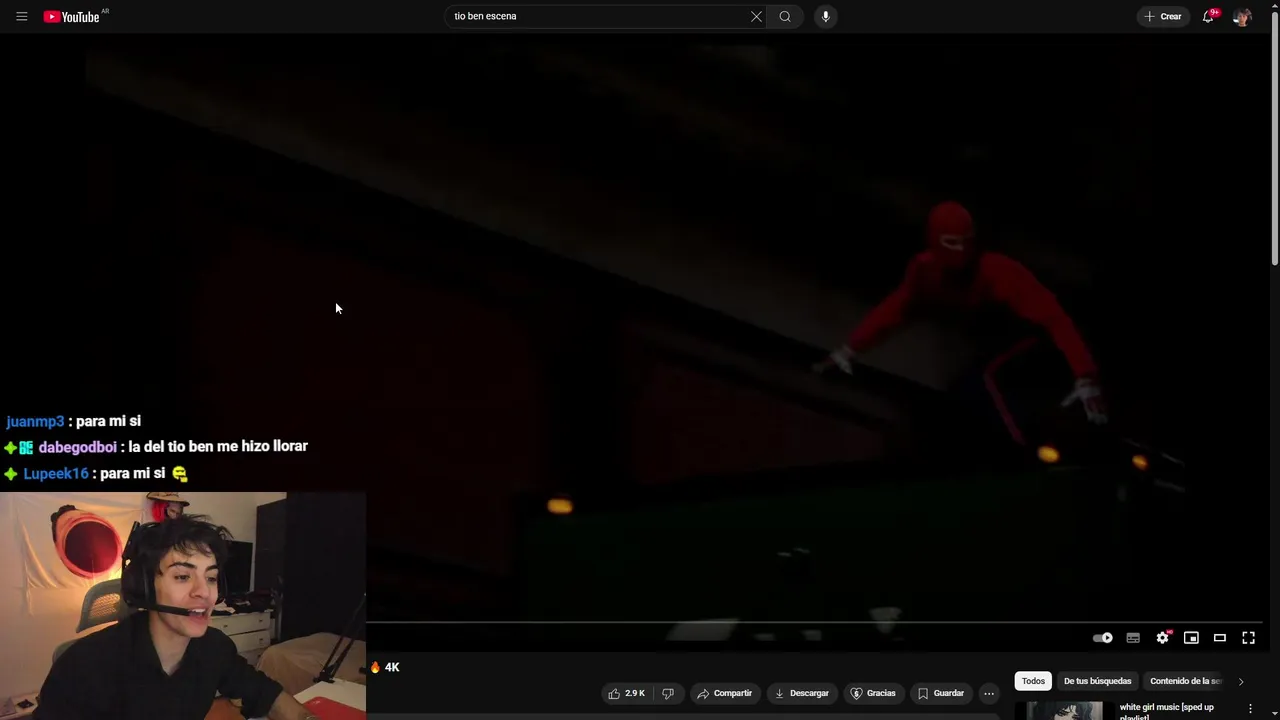Show more filter chips with arrow
Viewport: 1280px width, 720px height.
(x=1241, y=681)
